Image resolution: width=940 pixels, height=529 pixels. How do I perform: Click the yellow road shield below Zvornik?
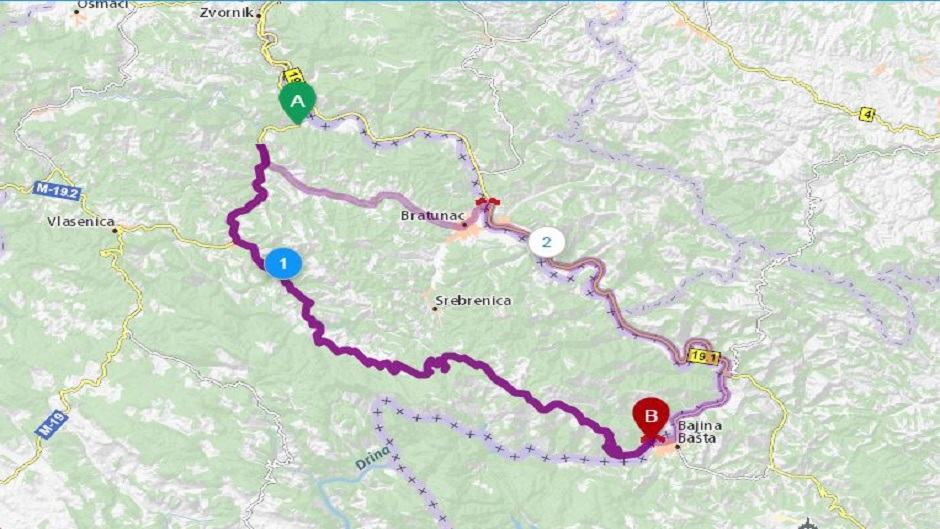click(x=293, y=76)
